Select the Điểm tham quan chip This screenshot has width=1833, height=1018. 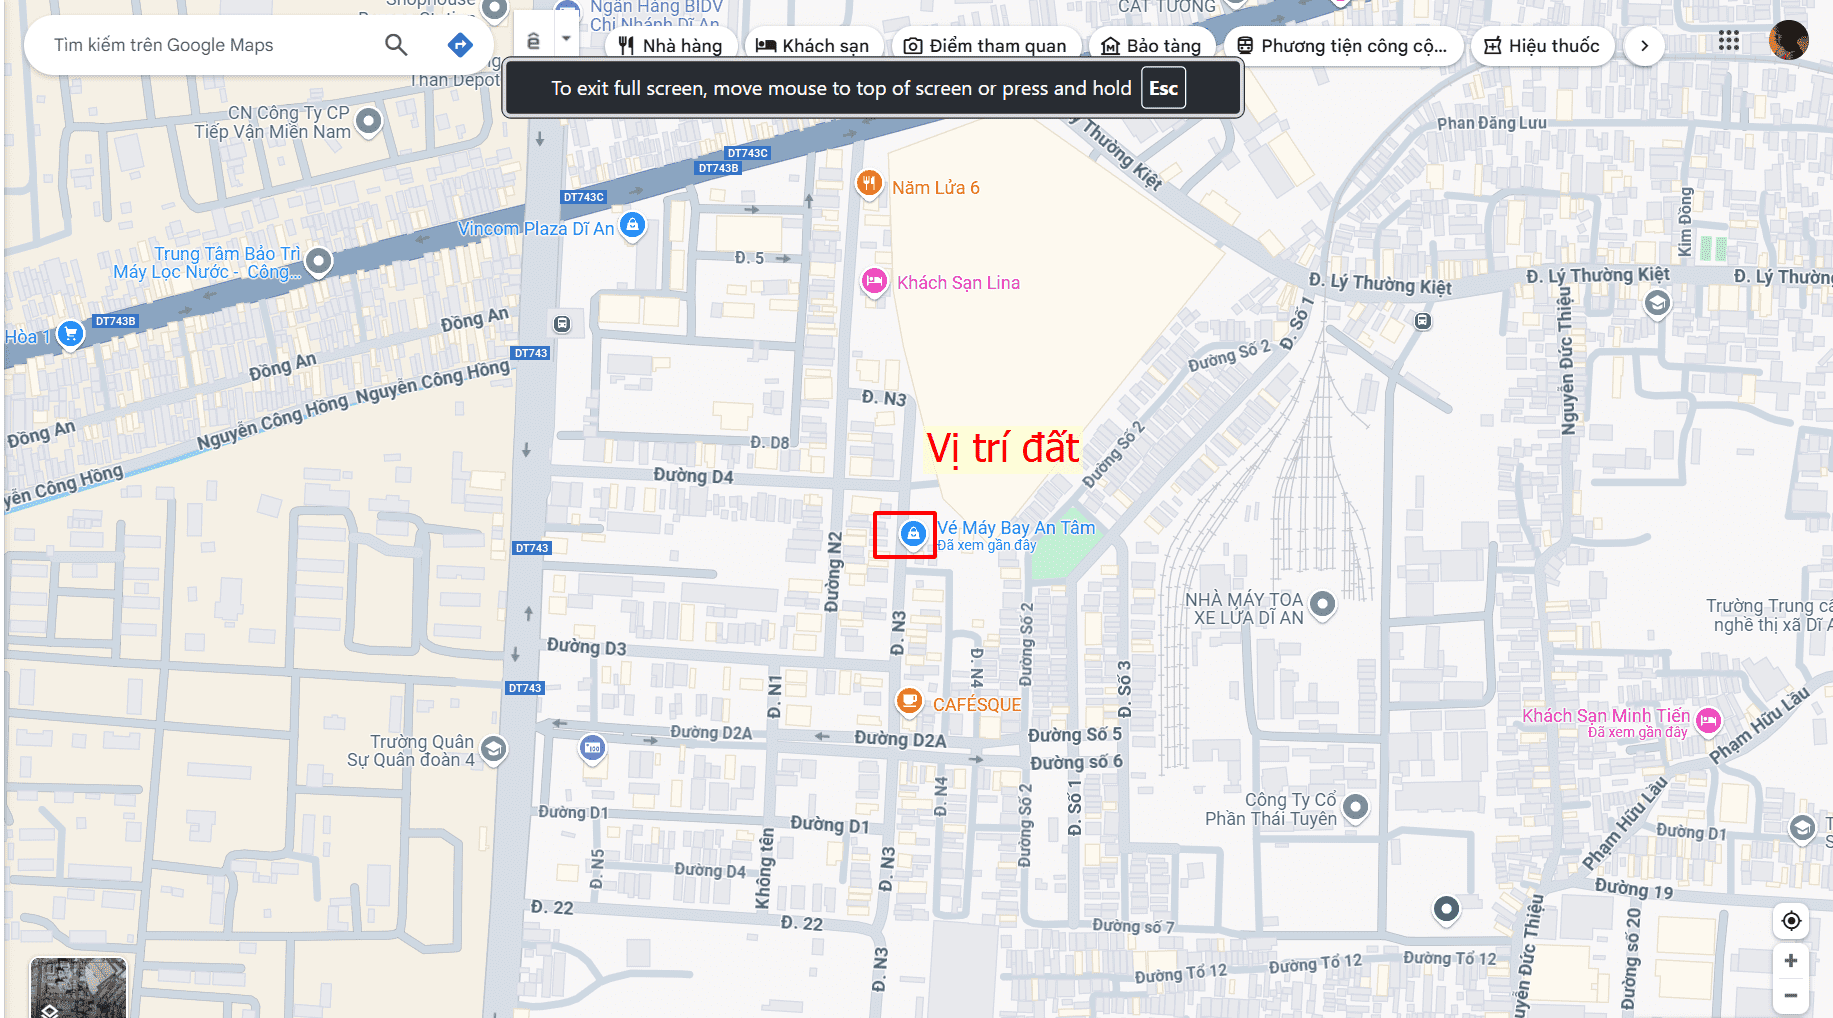tap(985, 46)
